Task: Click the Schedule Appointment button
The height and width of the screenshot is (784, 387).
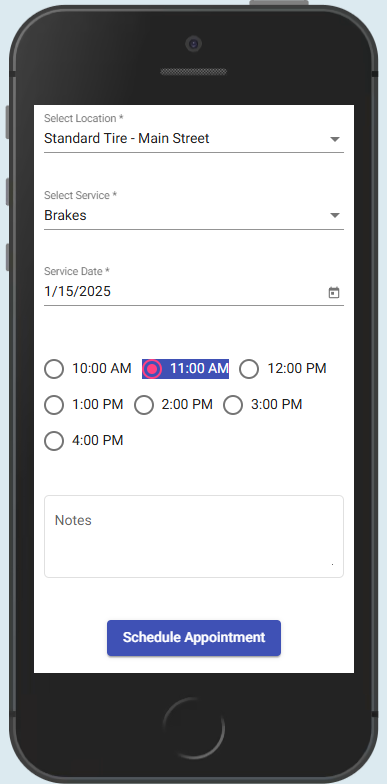Action: tap(194, 638)
